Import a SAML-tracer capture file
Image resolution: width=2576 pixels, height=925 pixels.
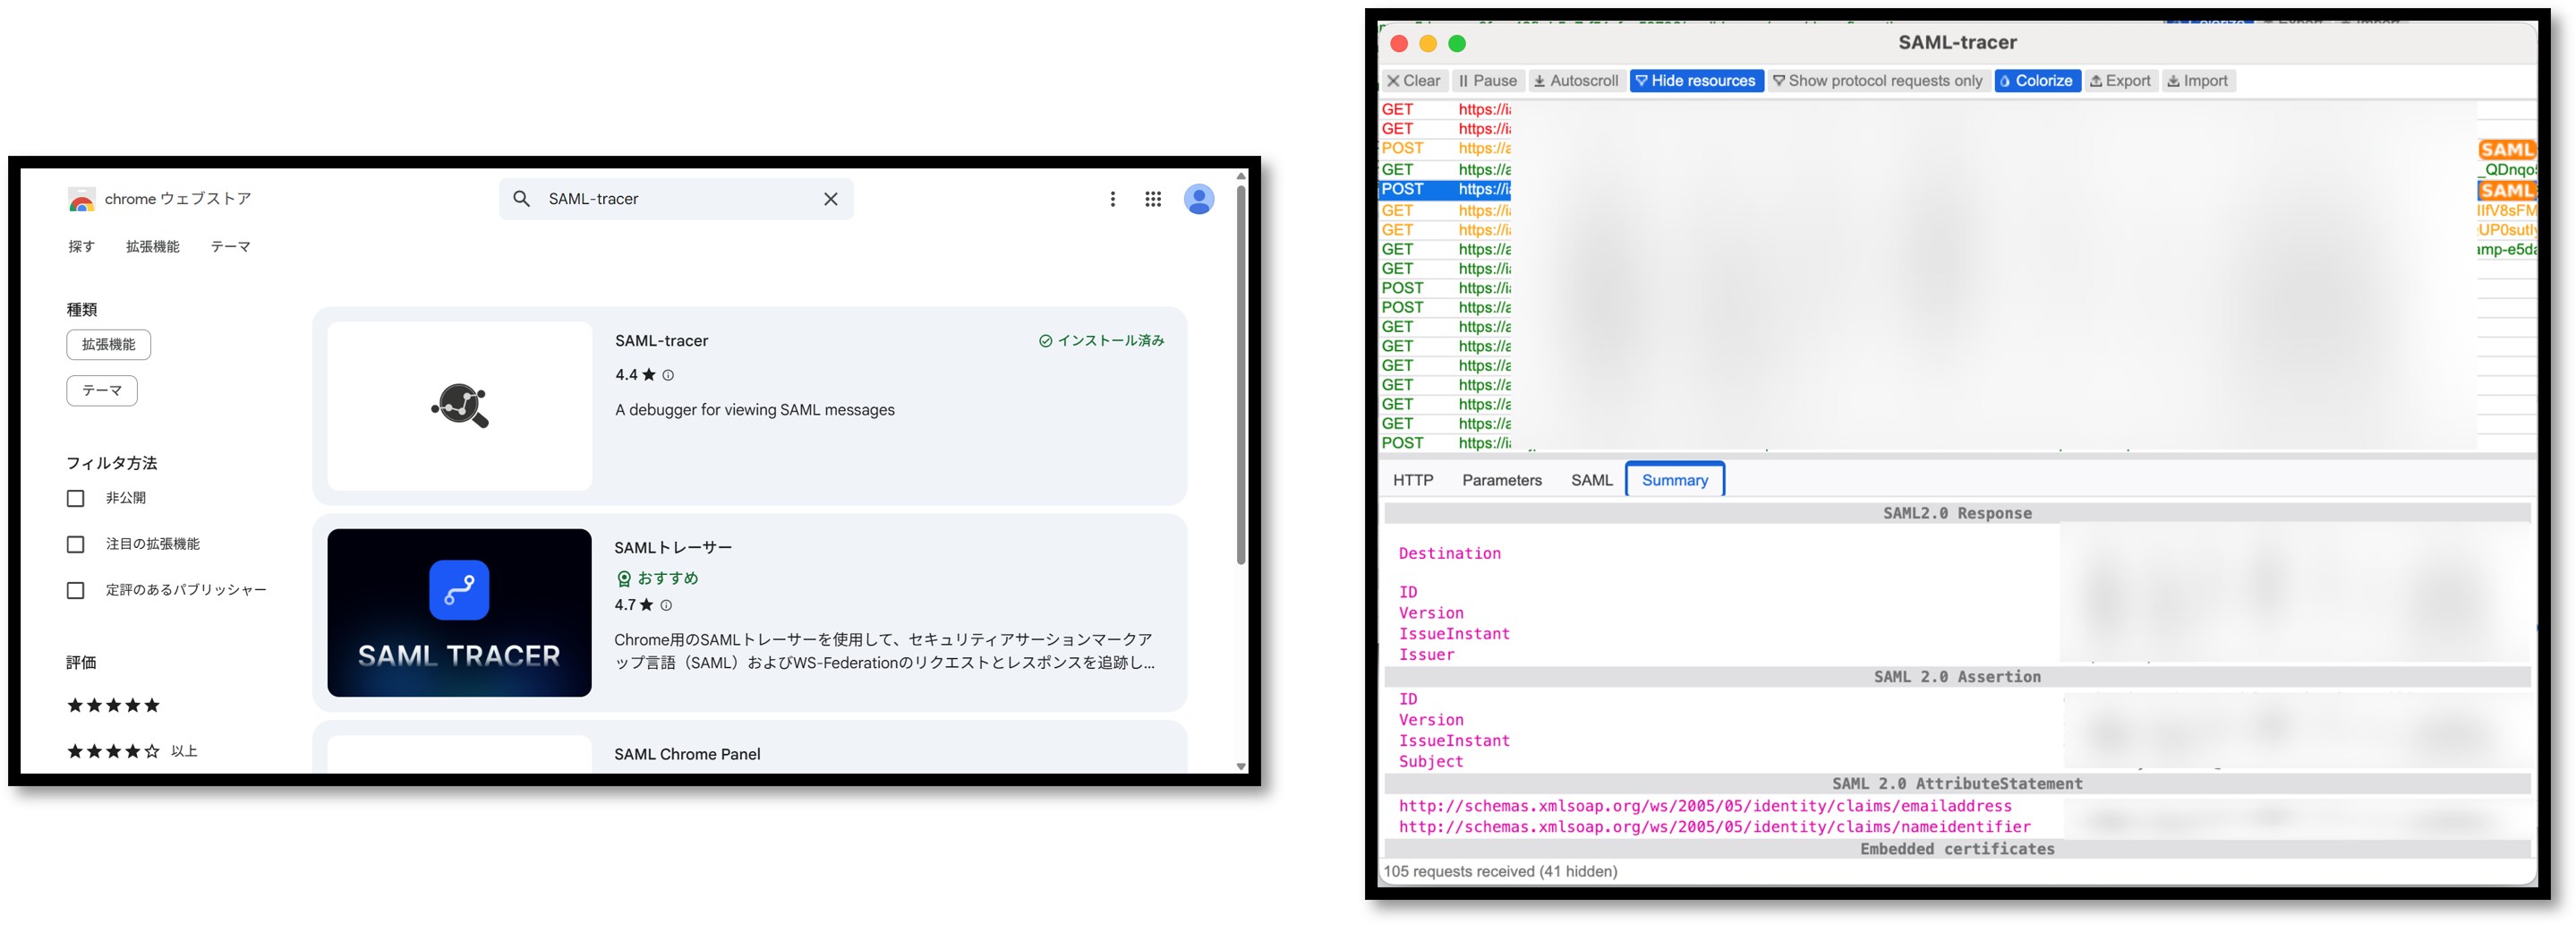tap(2198, 81)
